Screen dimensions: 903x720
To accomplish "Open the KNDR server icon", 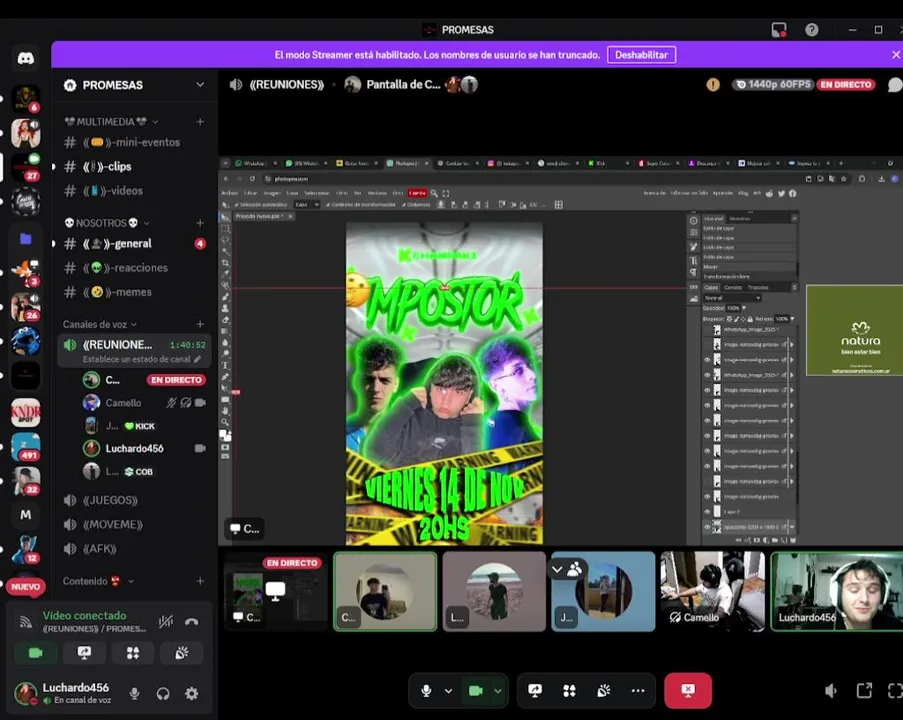I will pyautogui.click(x=25, y=412).
